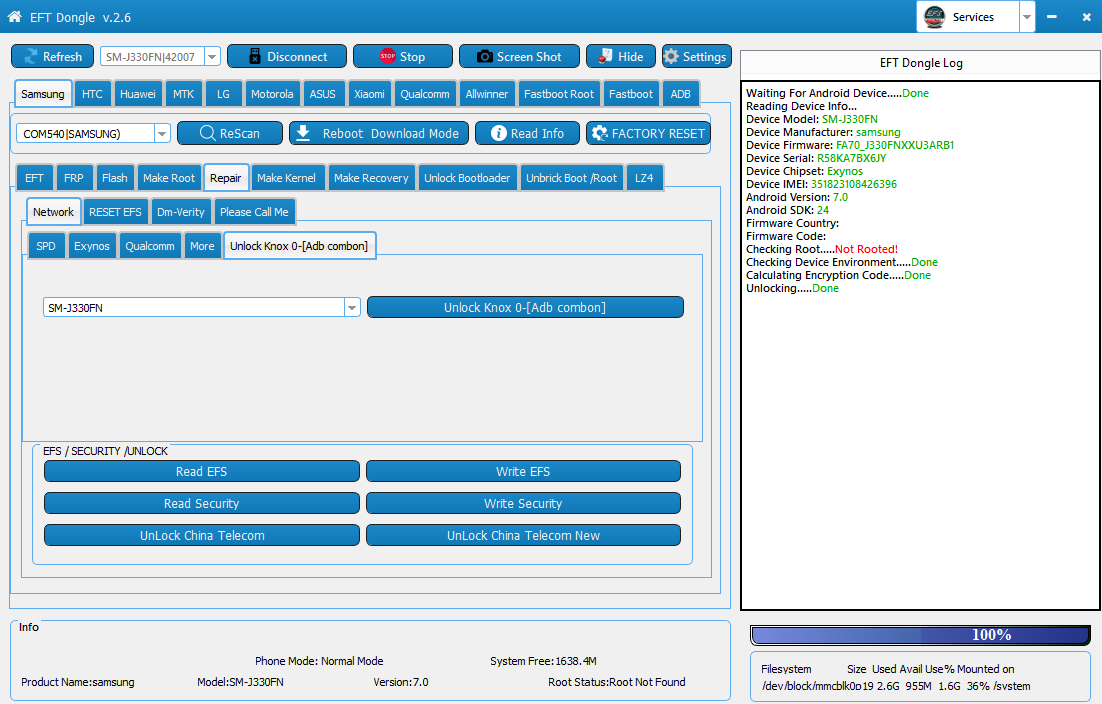This screenshot has height=704, width=1102.
Task: Expand the SM-J330FN|42007 device dropdown
Action: (211, 57)
